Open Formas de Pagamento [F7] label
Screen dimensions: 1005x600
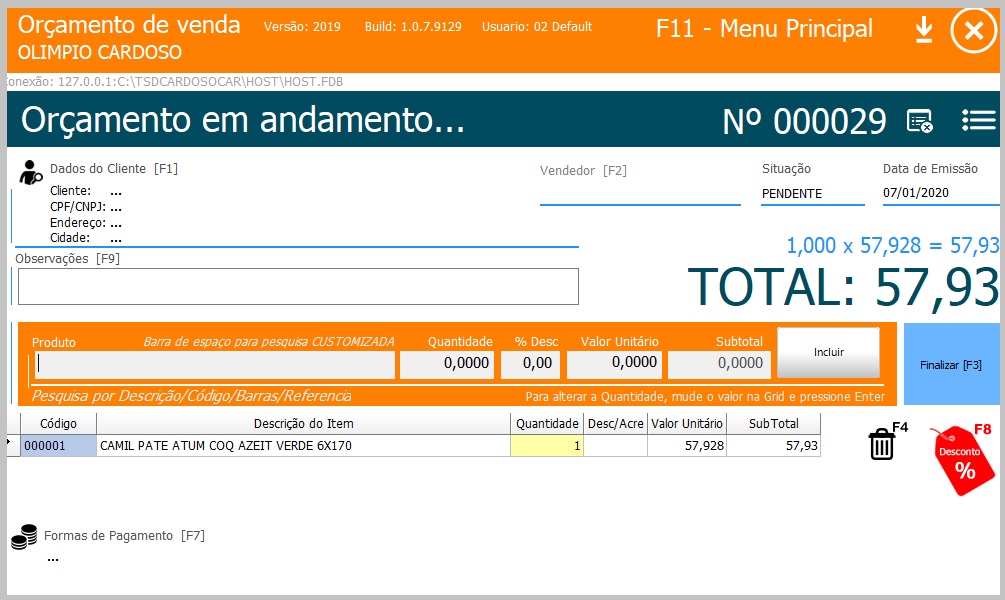(124, 535)
